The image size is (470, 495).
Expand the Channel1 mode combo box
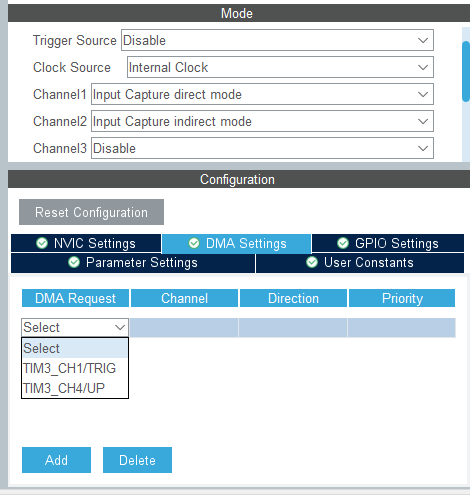[x=262, y=94]
